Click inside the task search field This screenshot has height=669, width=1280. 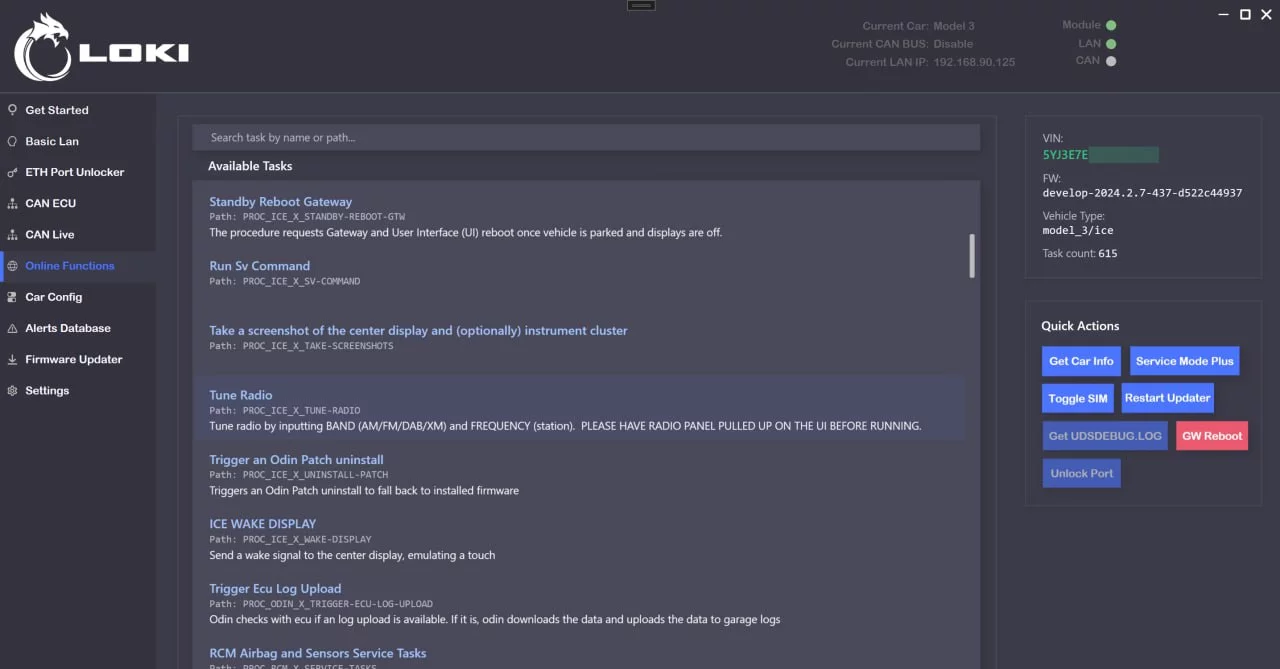click(585, 137)
